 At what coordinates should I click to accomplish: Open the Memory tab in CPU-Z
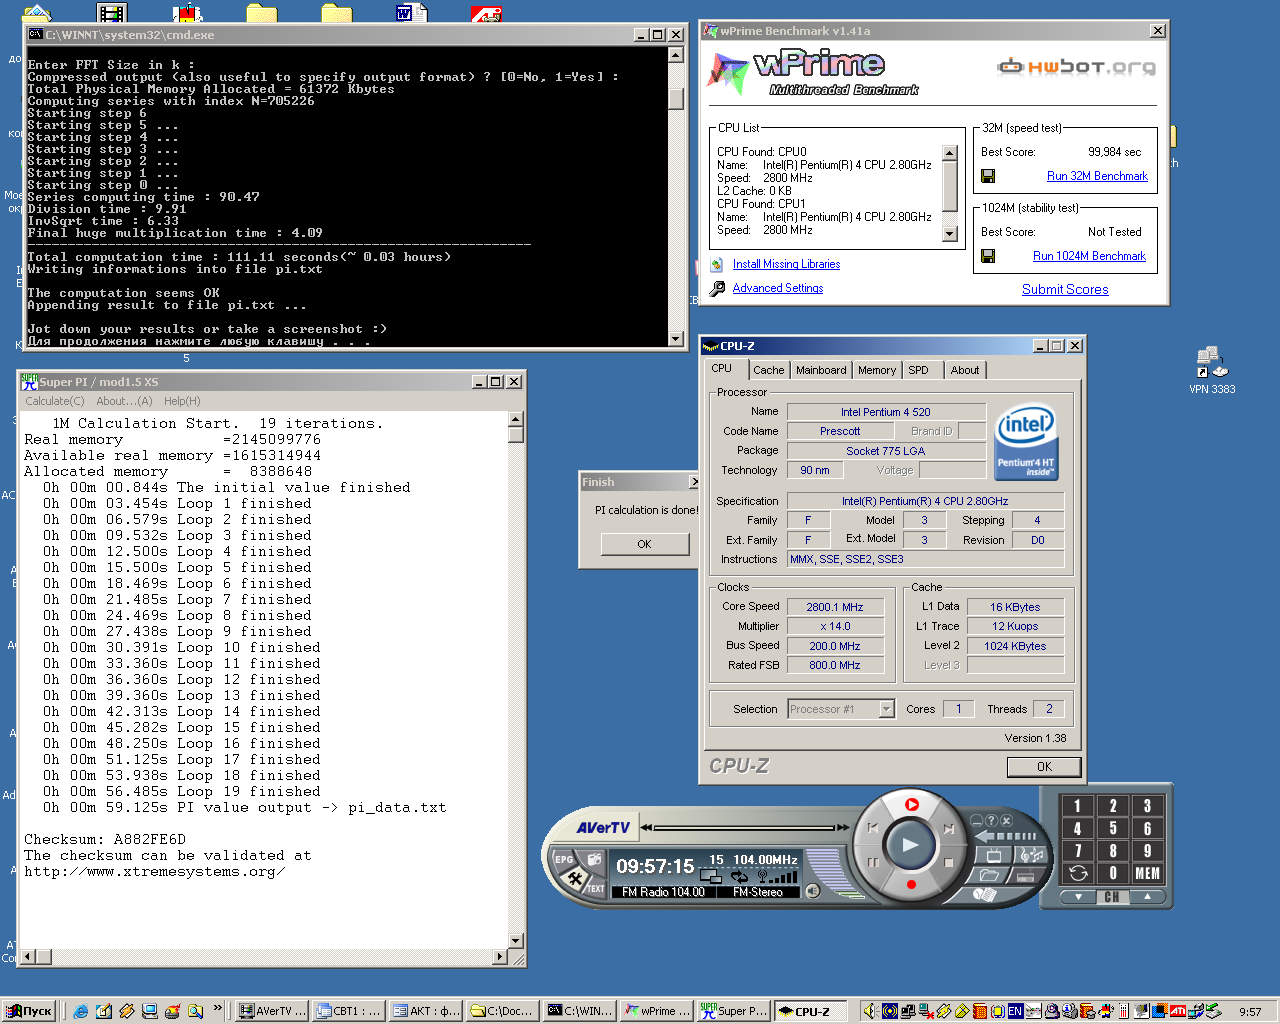click(x=877, y=370)
